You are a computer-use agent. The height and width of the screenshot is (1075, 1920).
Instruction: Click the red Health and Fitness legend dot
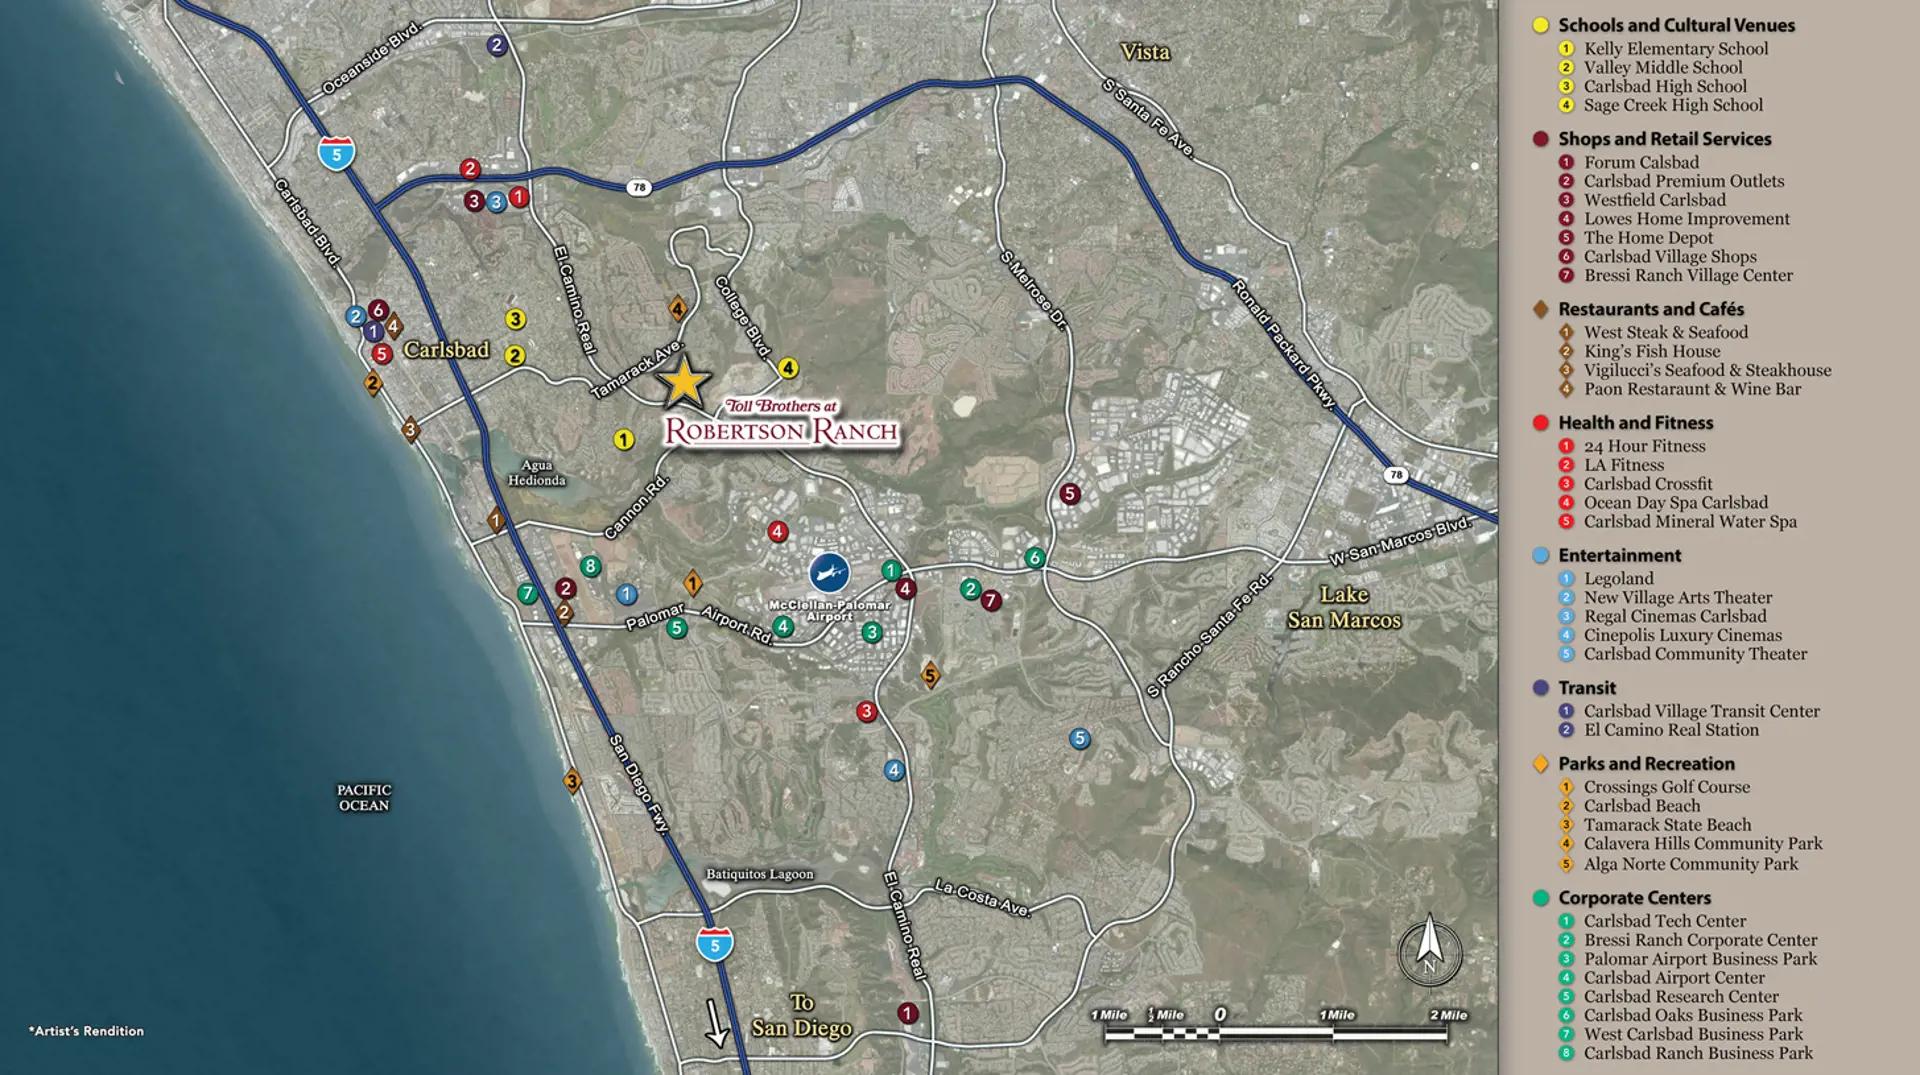(x=1541, y=423)
